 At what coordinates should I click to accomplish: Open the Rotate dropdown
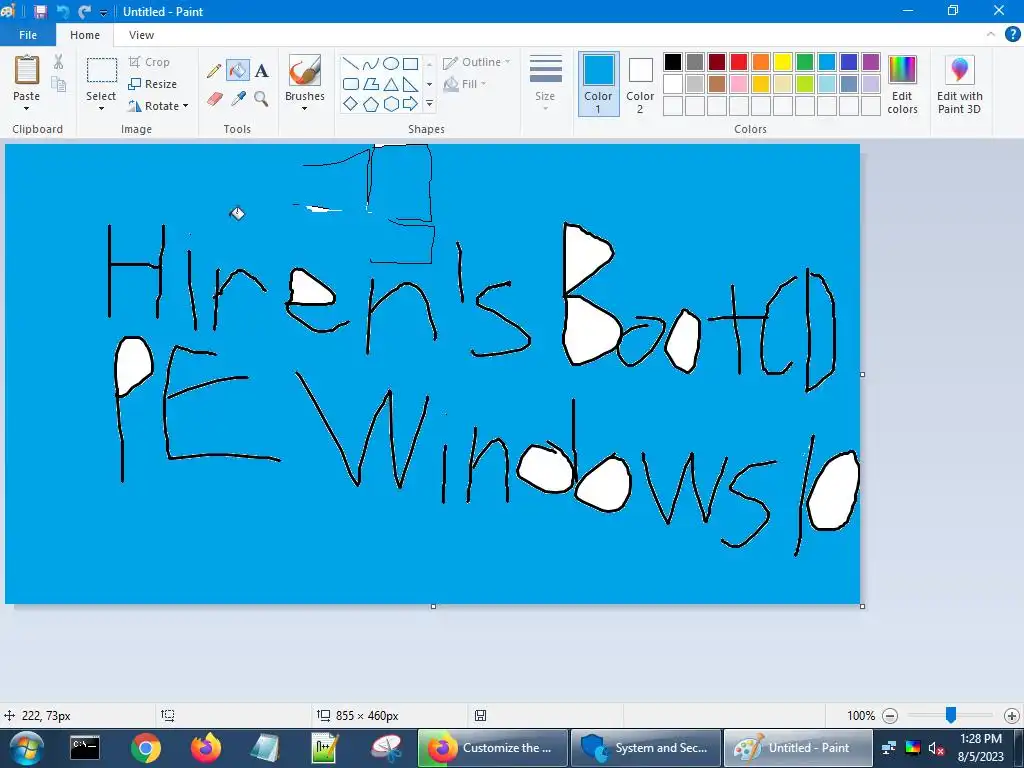point(159,106)
